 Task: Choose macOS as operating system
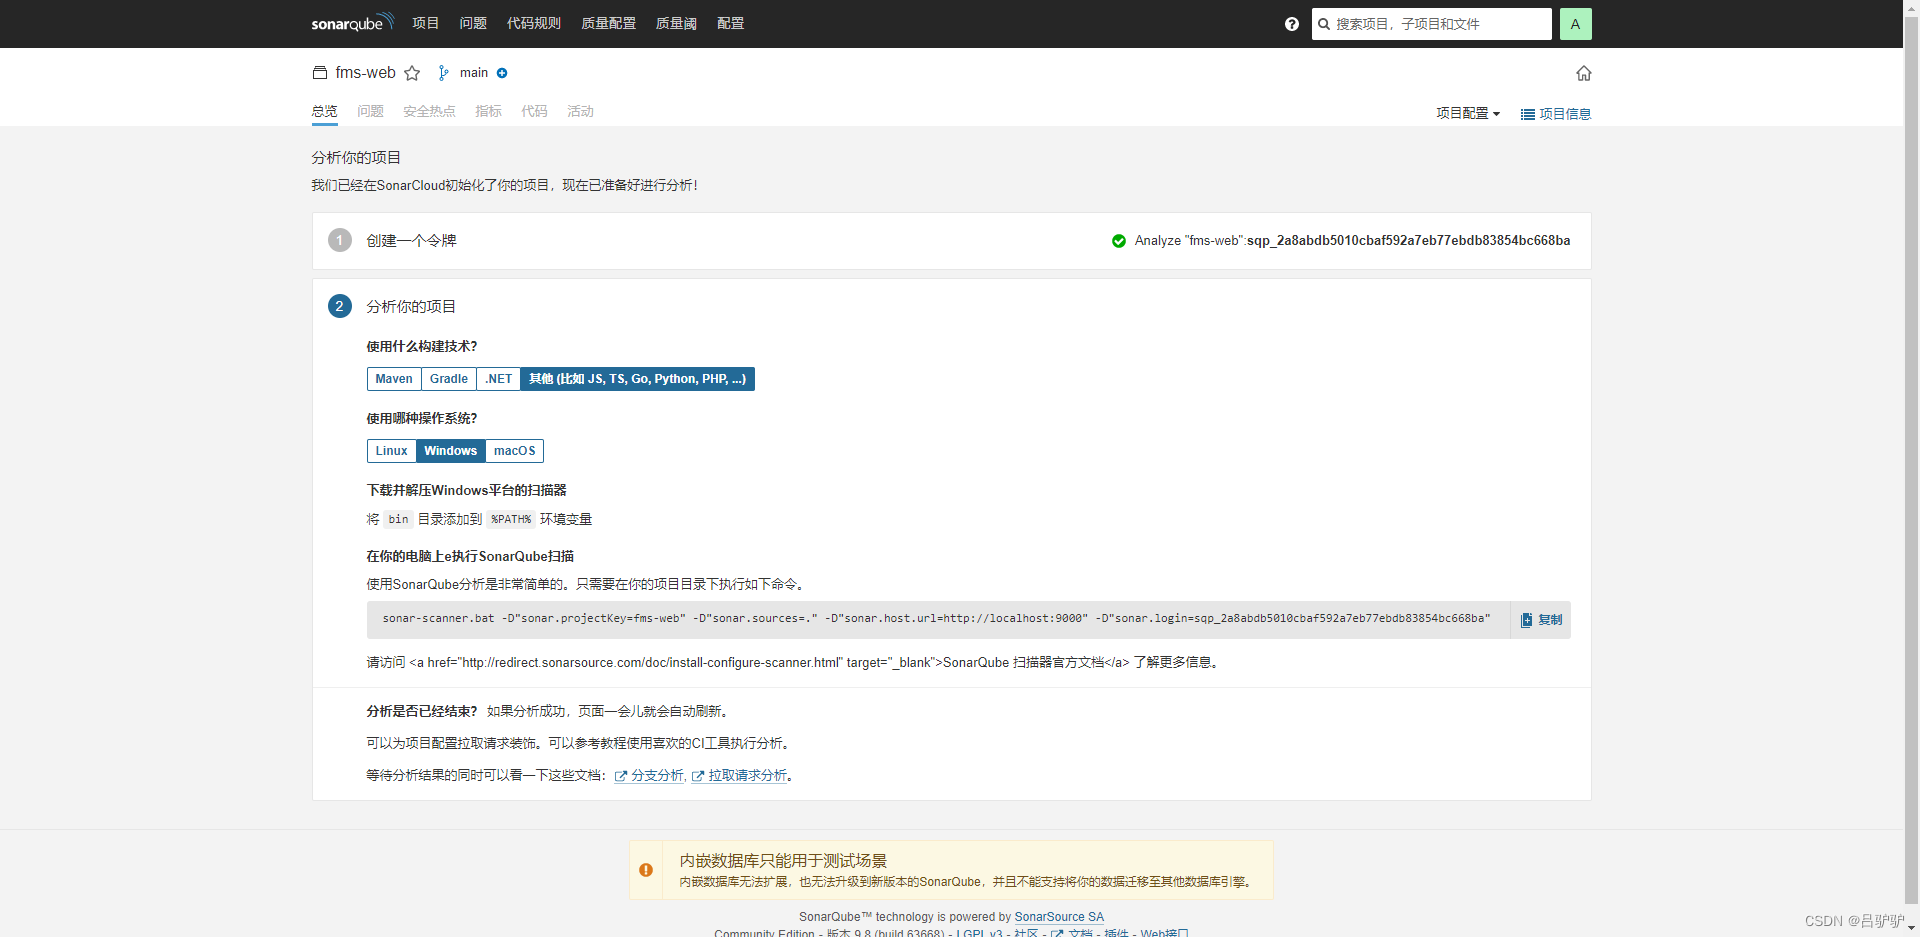pos(514,451)
